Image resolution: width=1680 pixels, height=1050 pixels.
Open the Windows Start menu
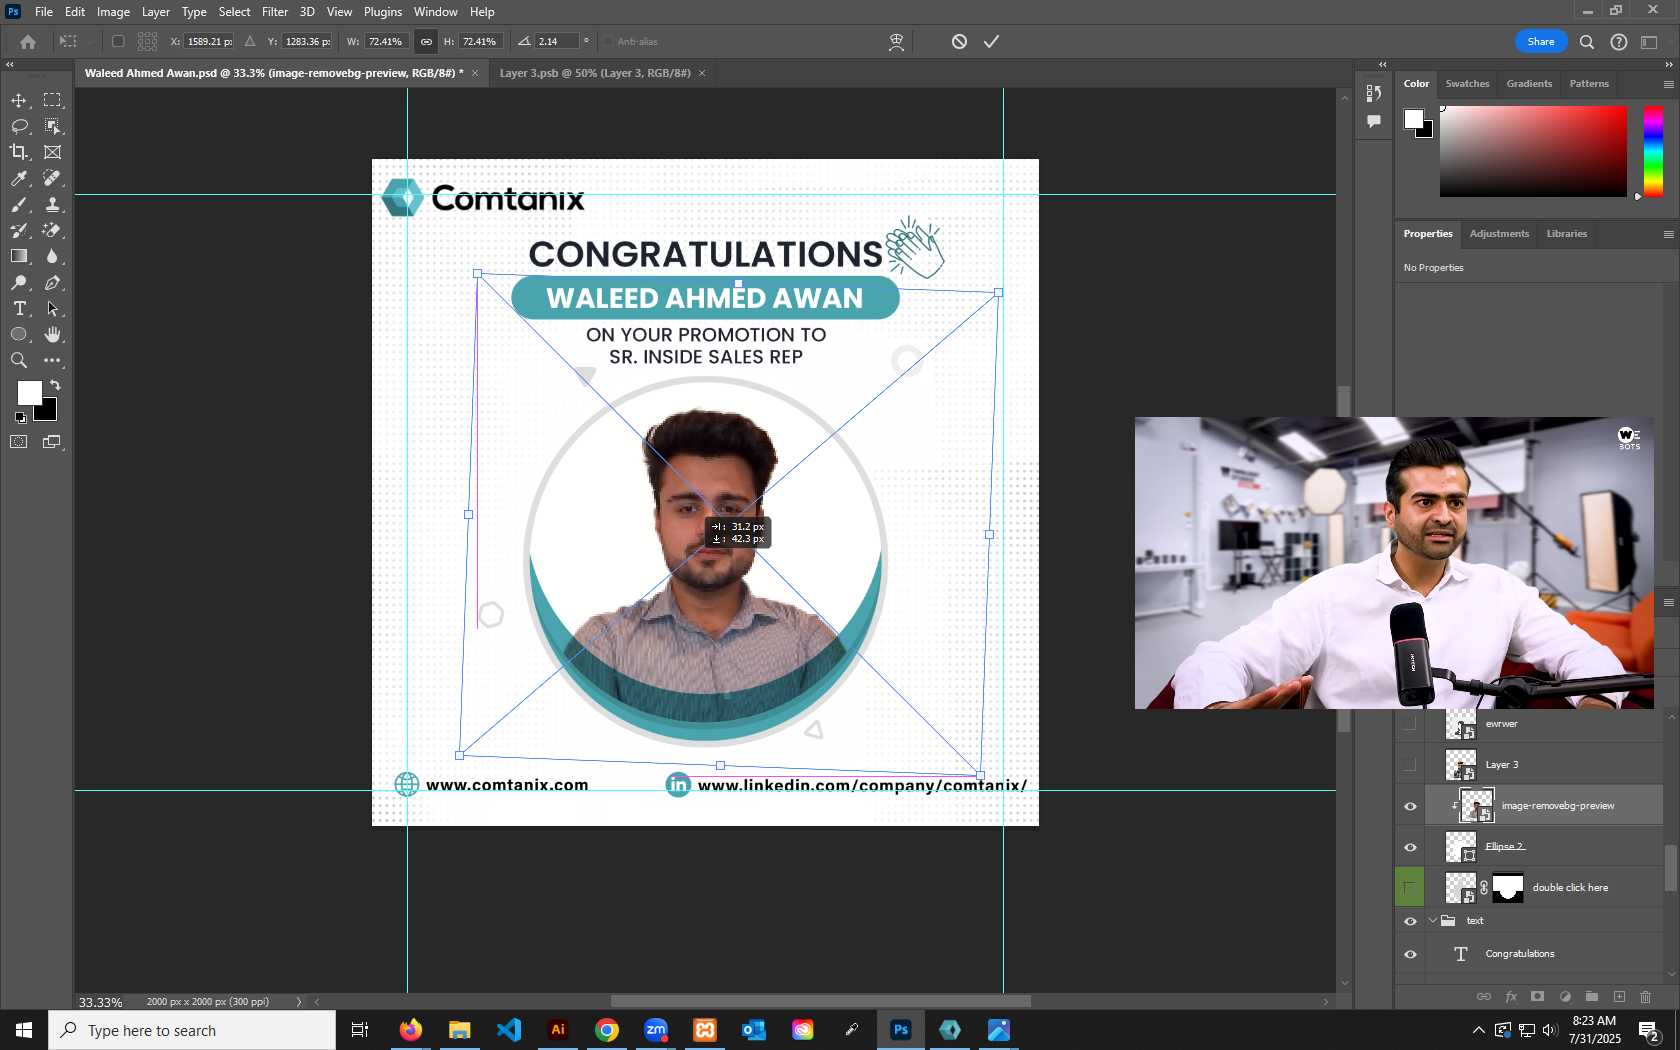pyautogui.click(x=24, y=1030)
